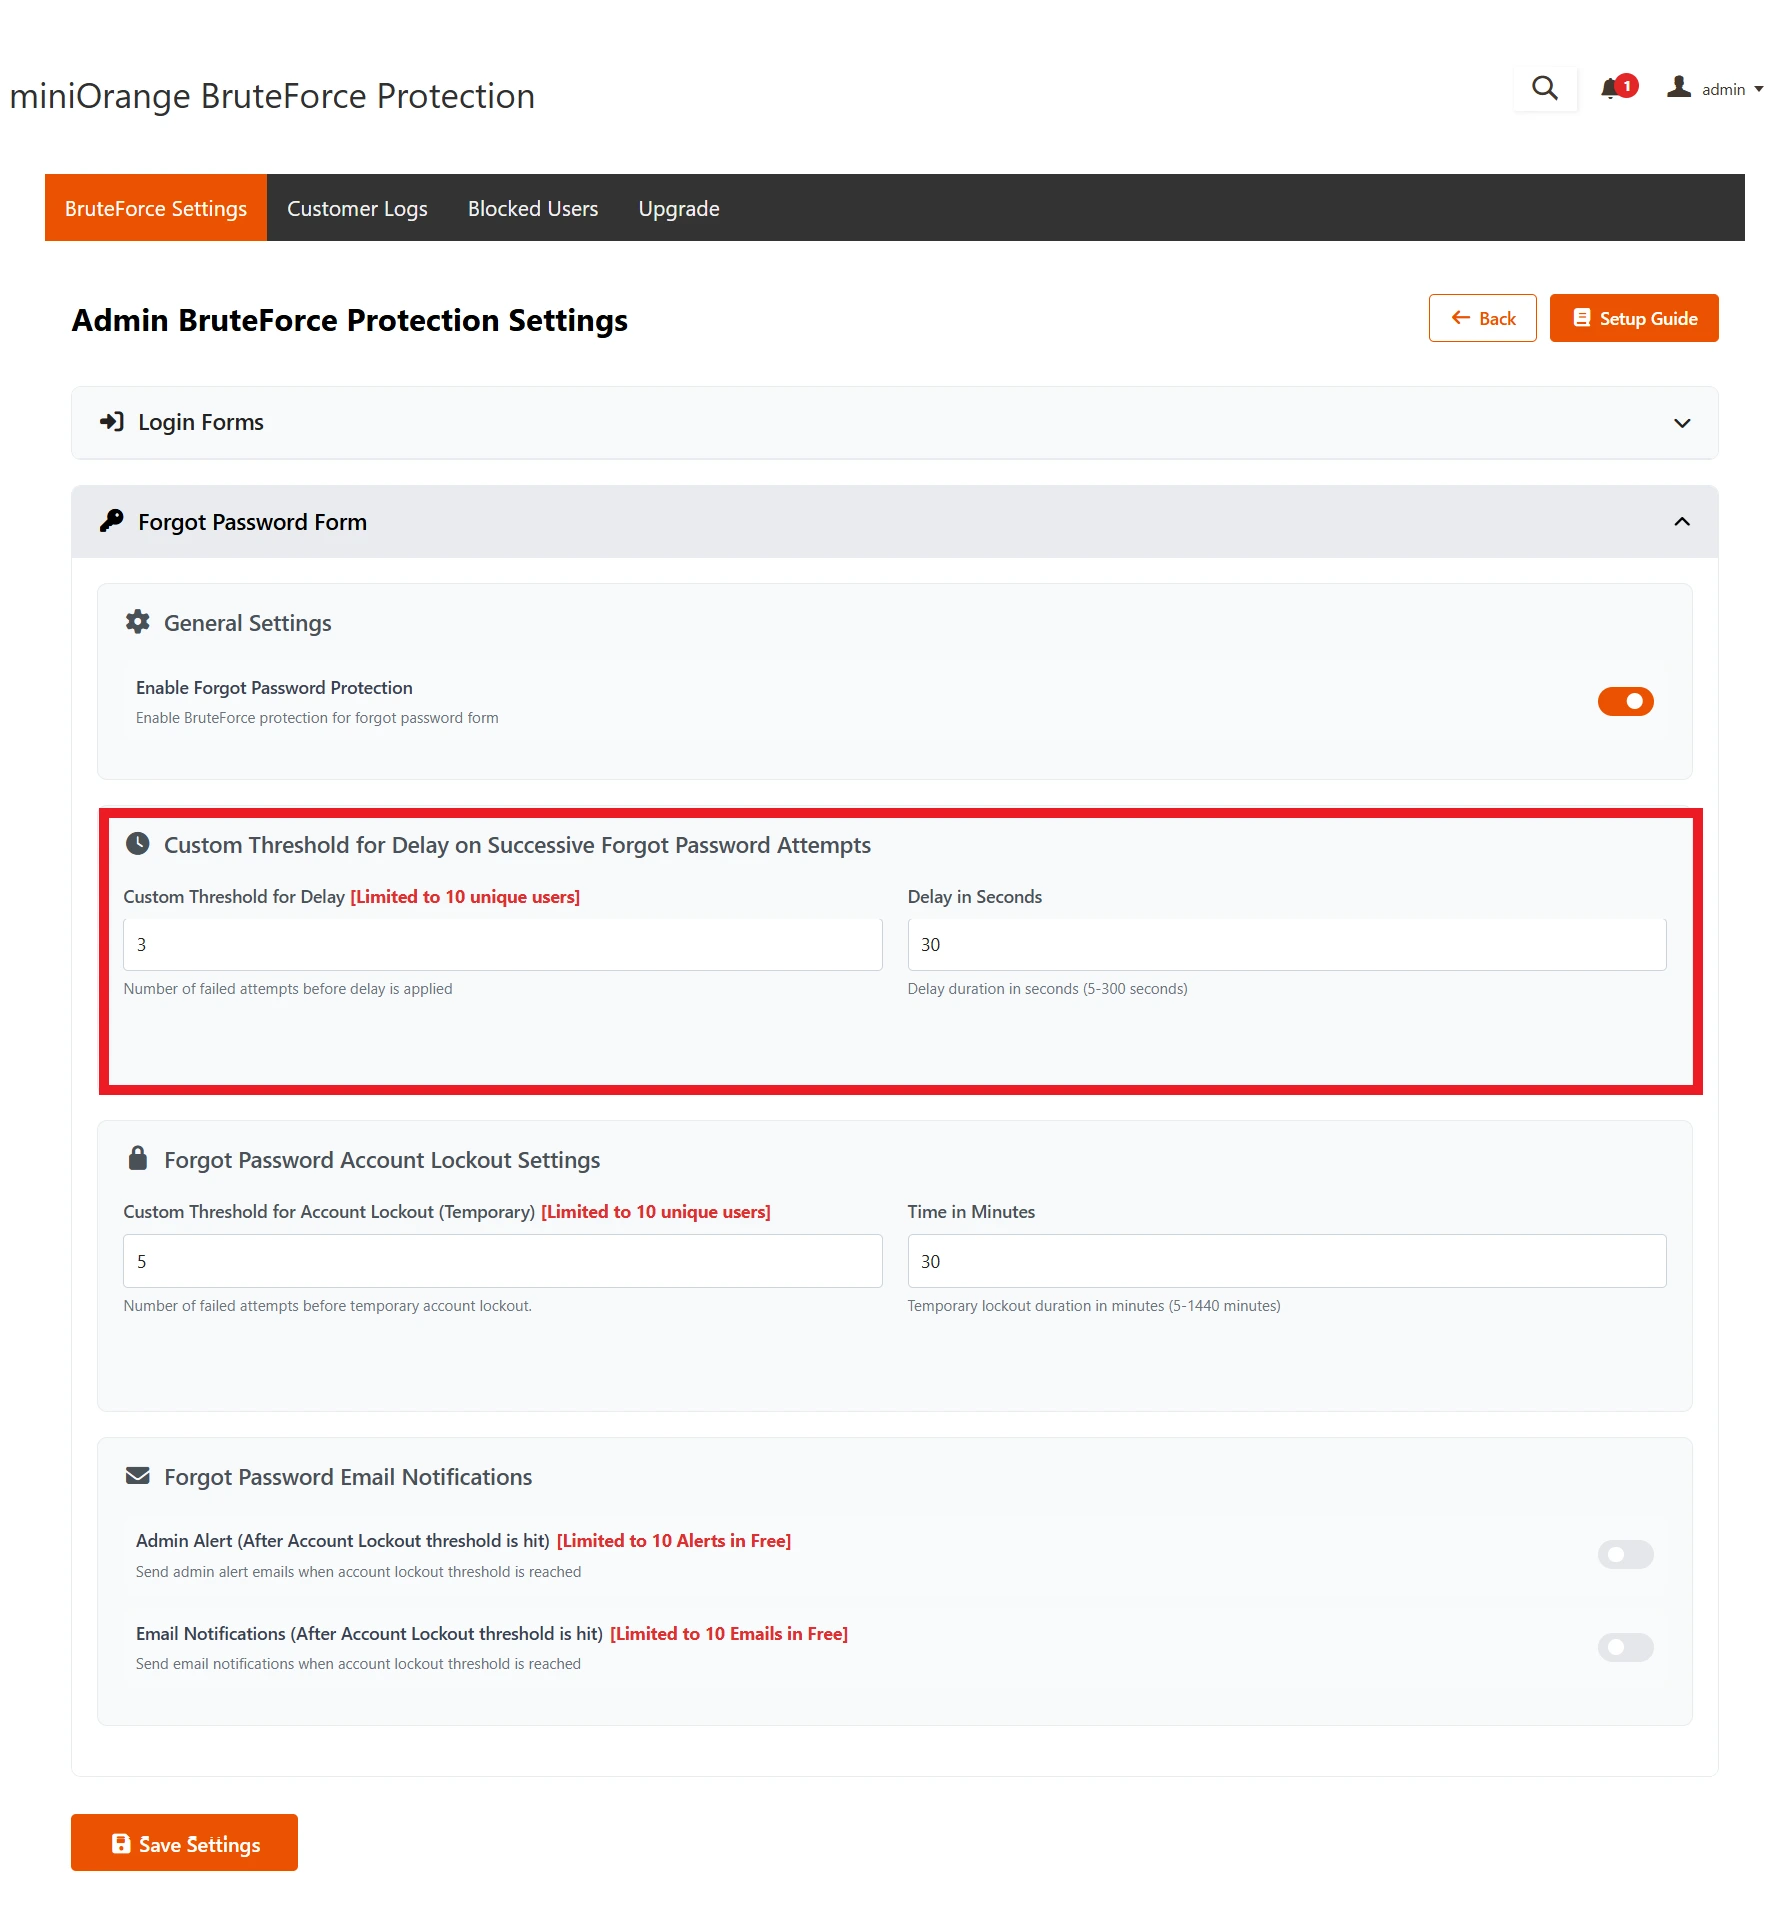The image size is (1790, 1908).
Task: Click the Setup Guide button
Action: [1634, 318]
